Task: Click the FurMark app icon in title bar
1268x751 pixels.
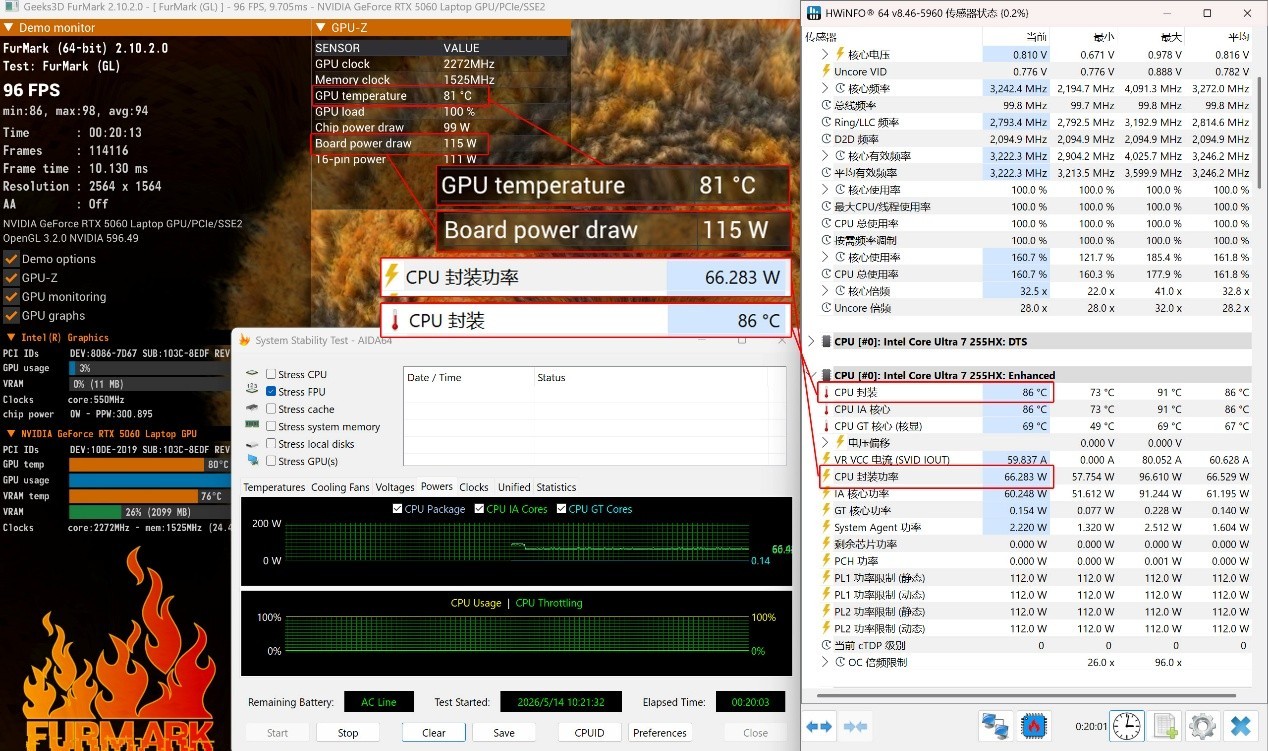Action: (x=9, y=6)
